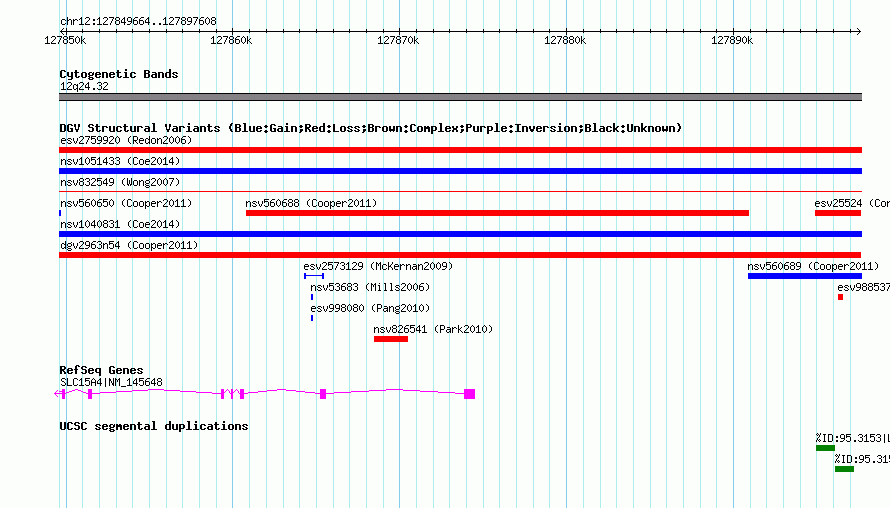Click the lower green segmental duplication bar
Image resolution: width=890 pixels, height=508 pixels.
click(x=845, y=469)
